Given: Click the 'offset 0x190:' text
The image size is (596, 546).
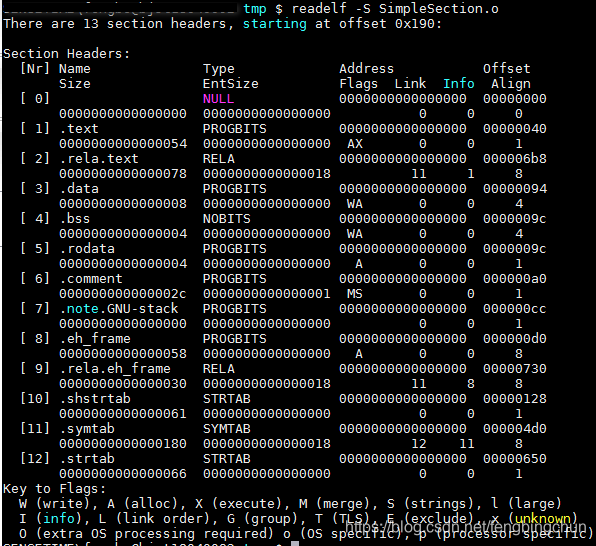Looking at the screenshot, I should click(391, 24).
